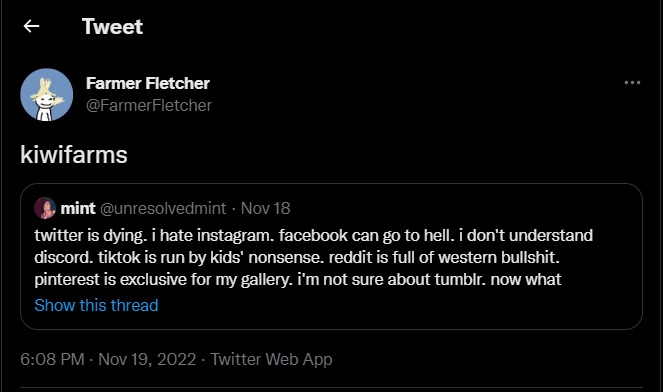Screen dimensions: 663x392
Task: Click the Farmer Fletcher display name
Action: (x=148, y=83)
